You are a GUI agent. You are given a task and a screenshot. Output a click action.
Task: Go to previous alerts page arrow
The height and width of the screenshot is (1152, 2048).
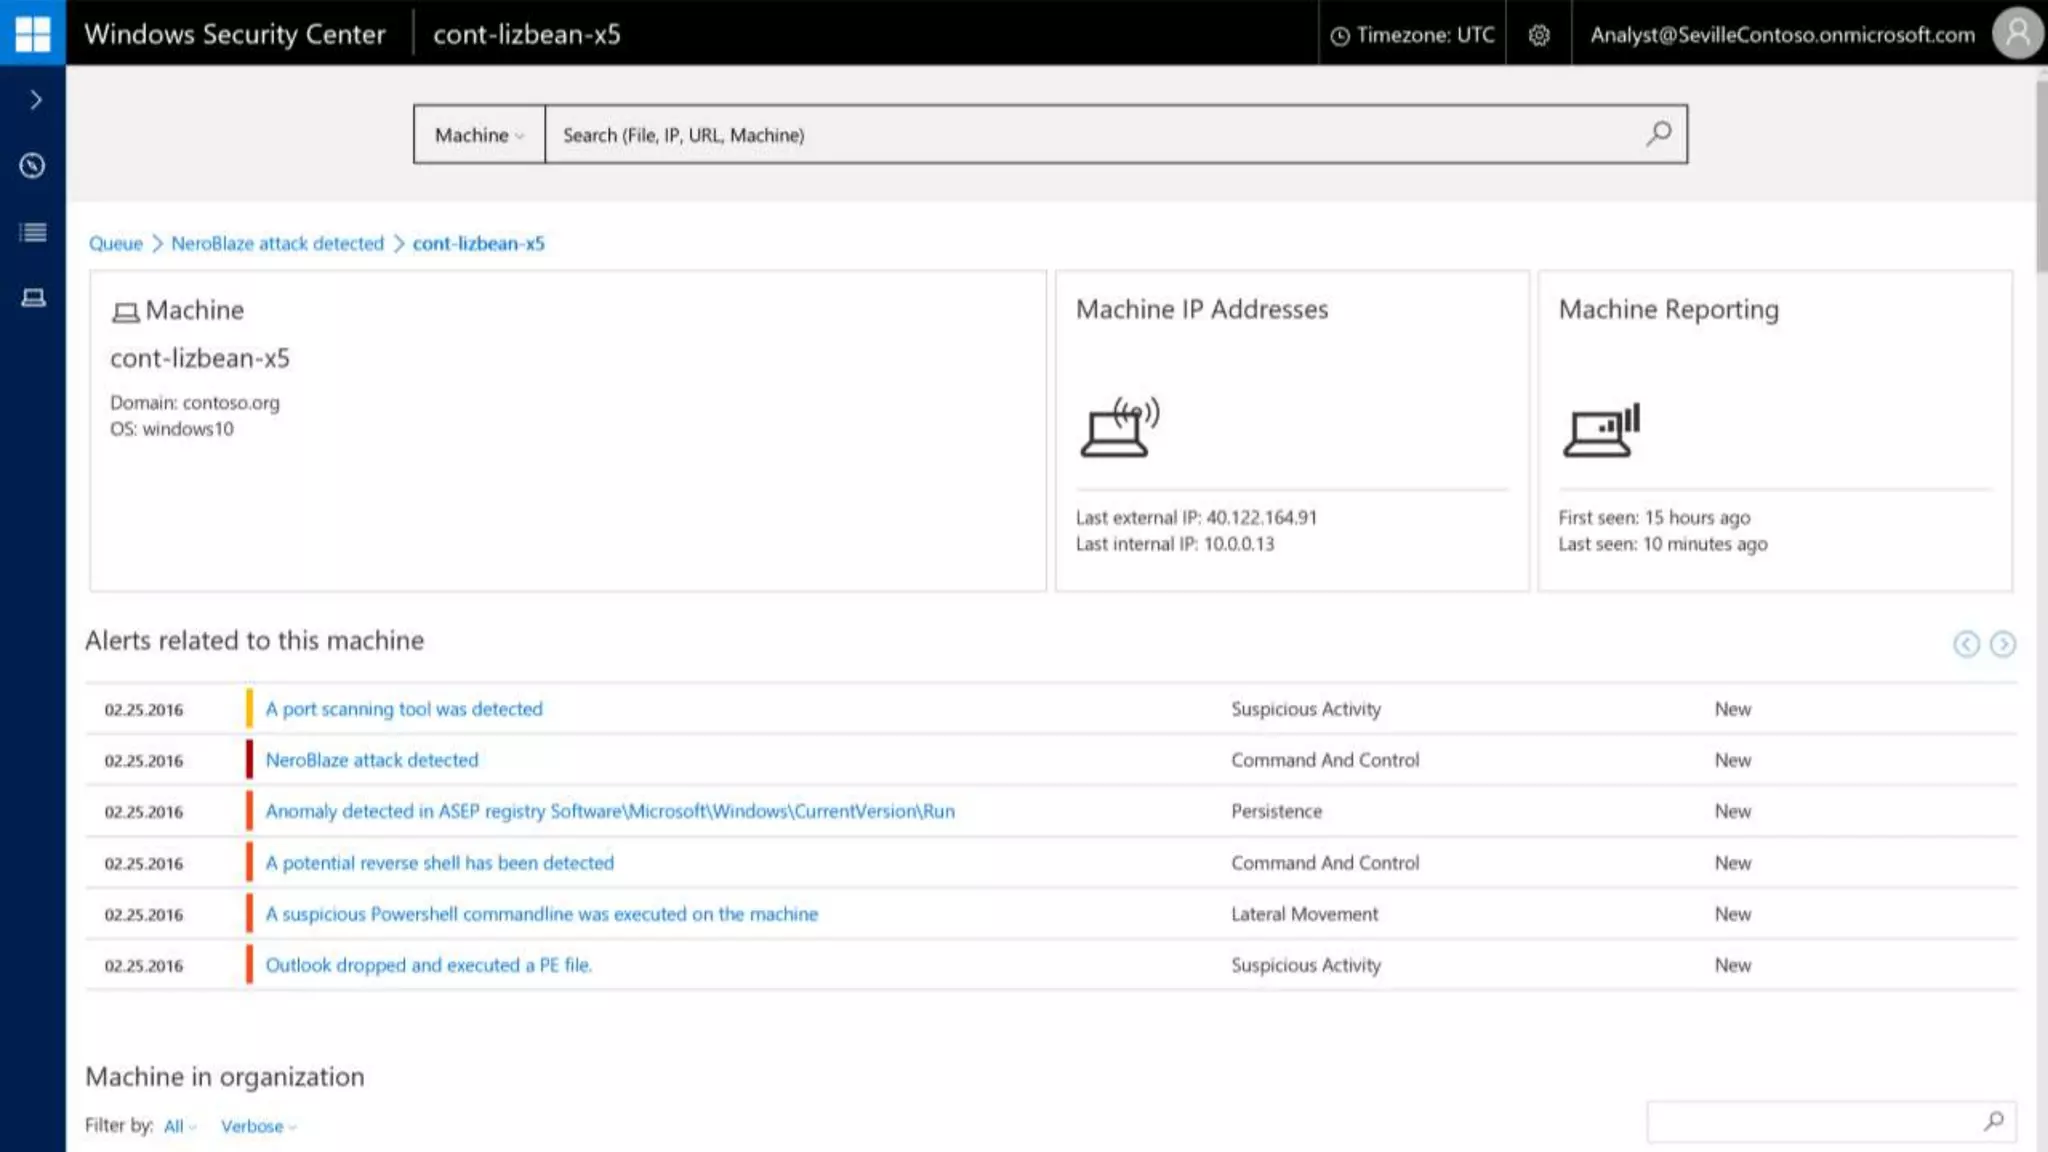point(1966,644)
